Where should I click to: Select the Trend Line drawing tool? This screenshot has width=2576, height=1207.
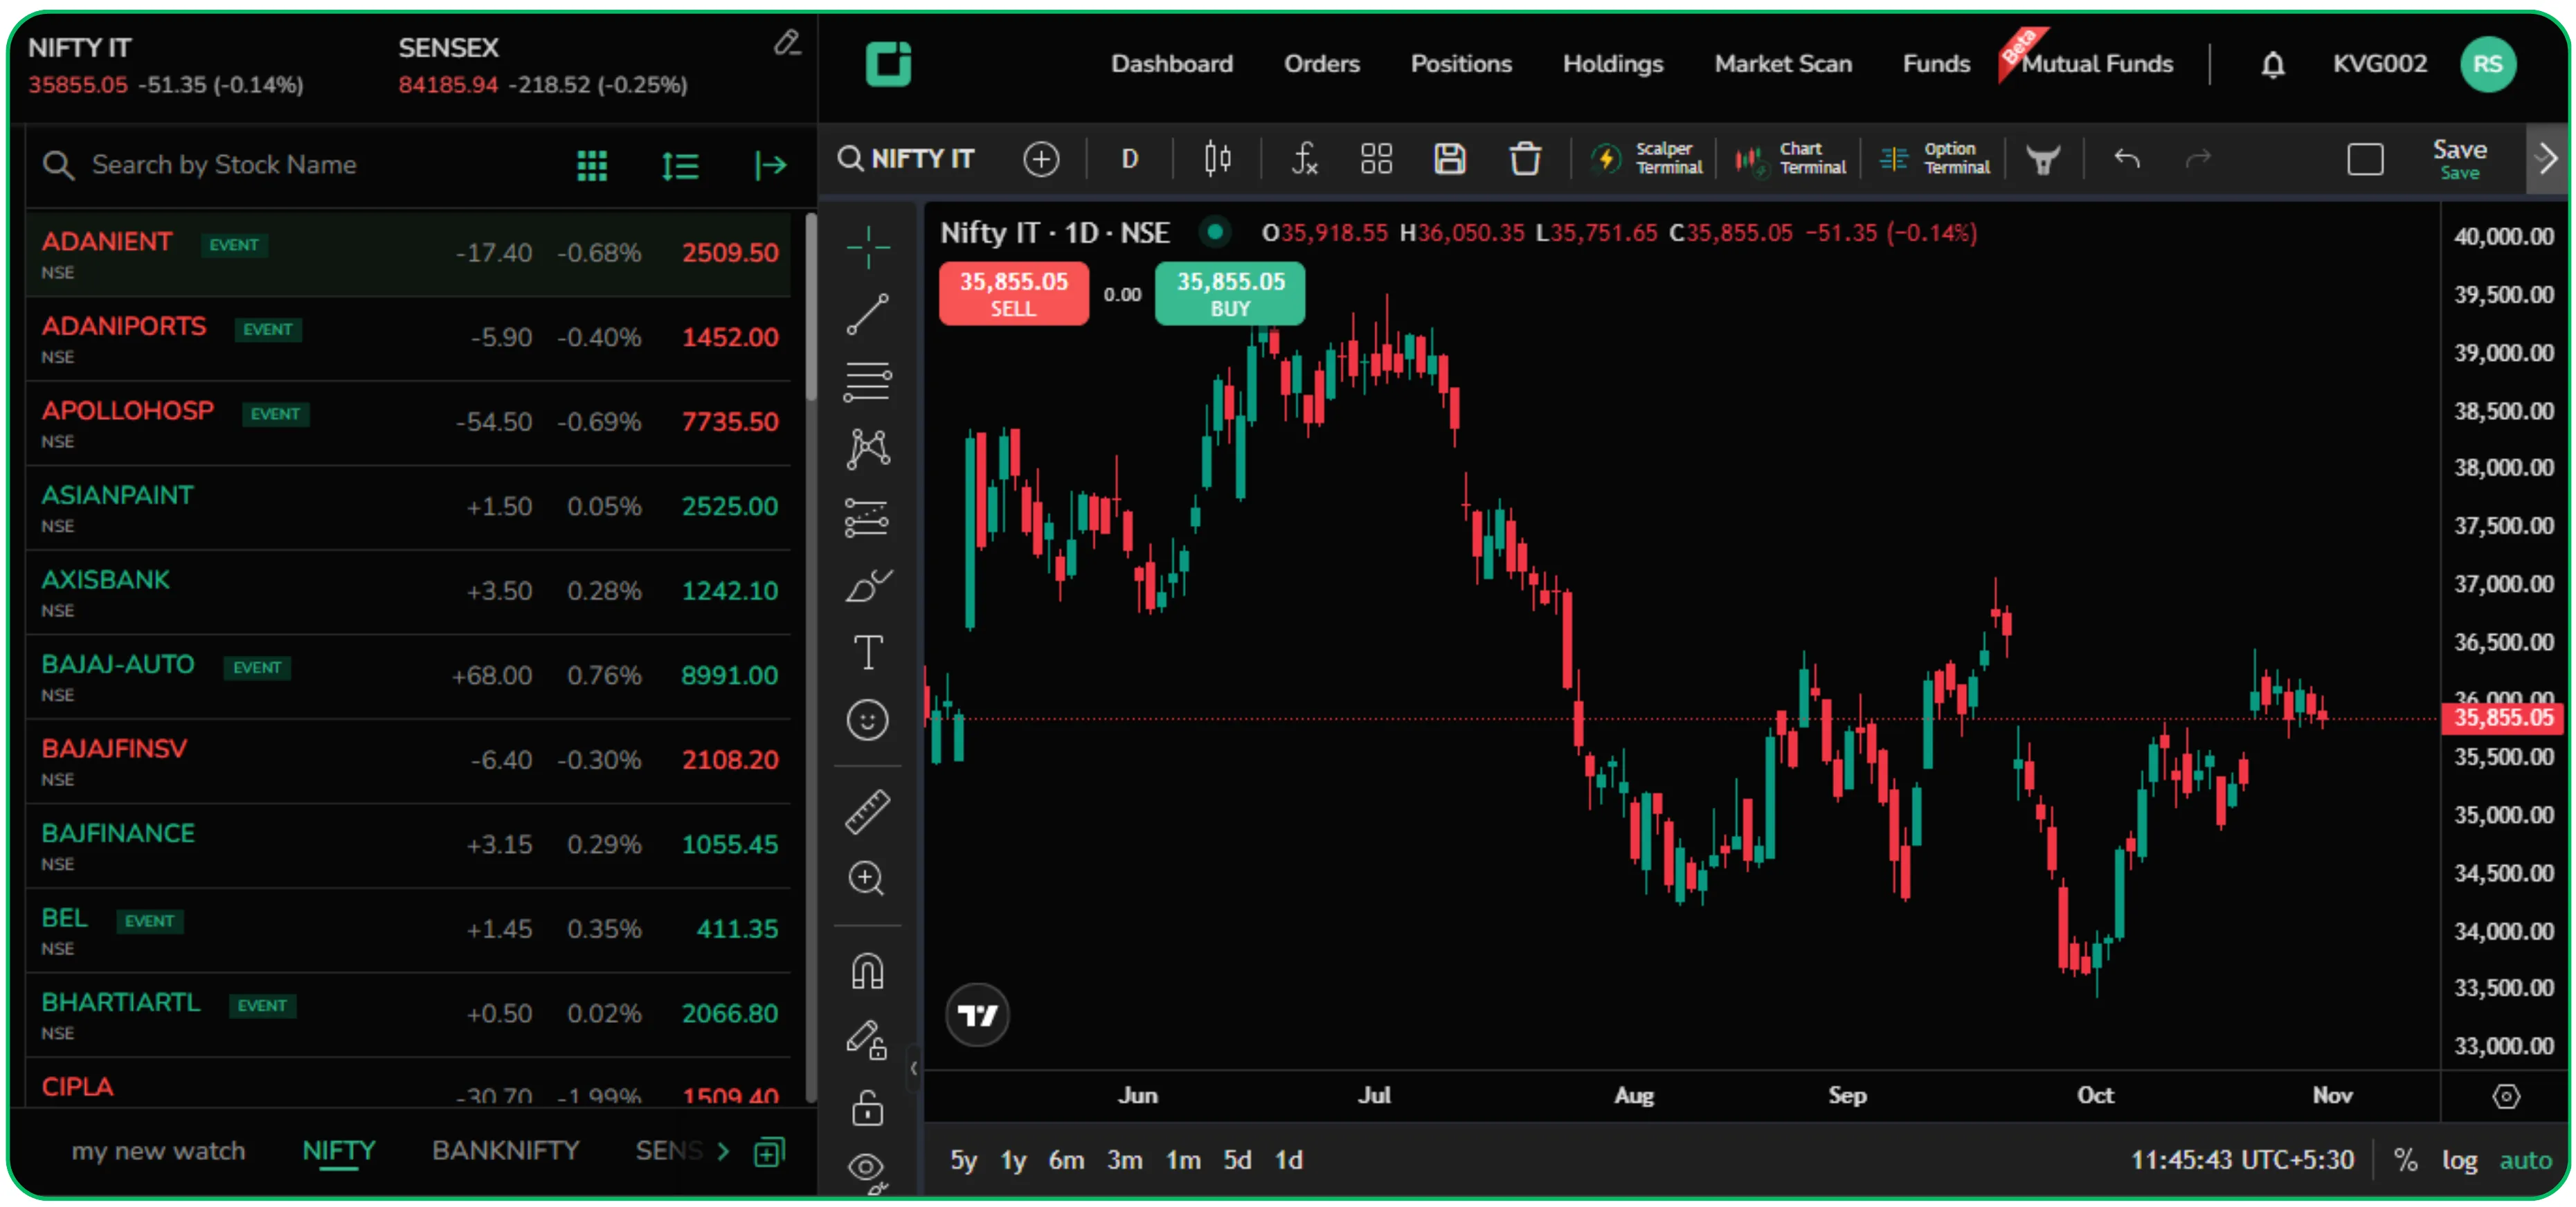(868, 315)
